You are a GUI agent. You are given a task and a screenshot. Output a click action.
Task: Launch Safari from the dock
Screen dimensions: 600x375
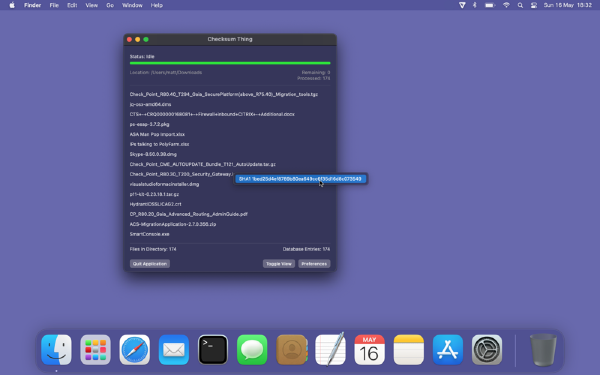[135, 350]
